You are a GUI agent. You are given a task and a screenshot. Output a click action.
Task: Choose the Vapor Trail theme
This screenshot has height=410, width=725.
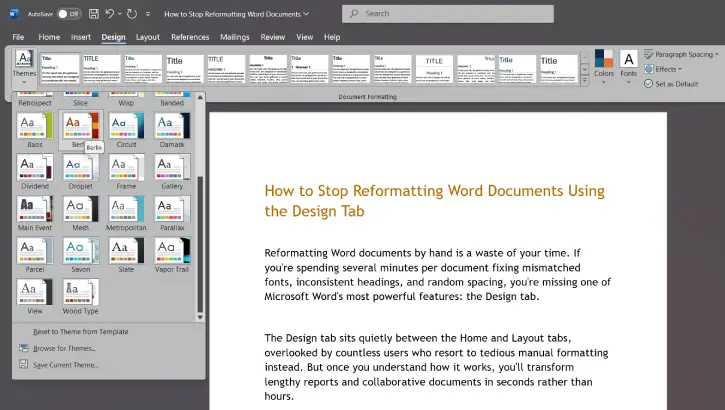172,255
